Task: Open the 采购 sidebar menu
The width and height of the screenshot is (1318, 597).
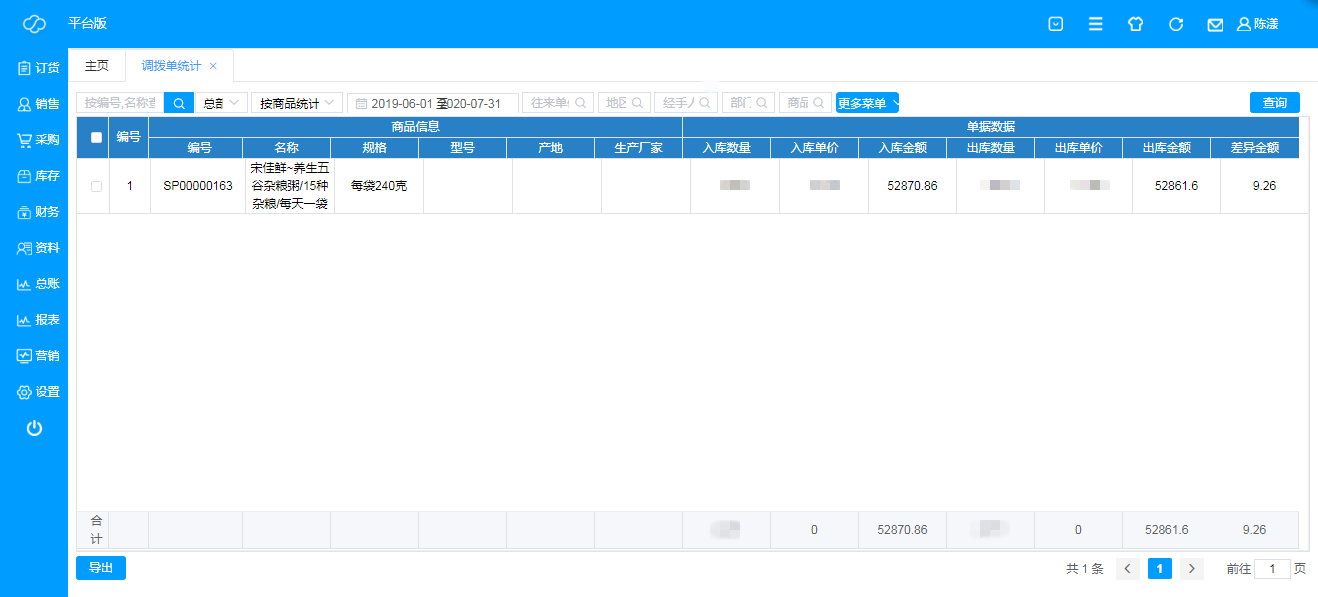Action: (39, 140)
